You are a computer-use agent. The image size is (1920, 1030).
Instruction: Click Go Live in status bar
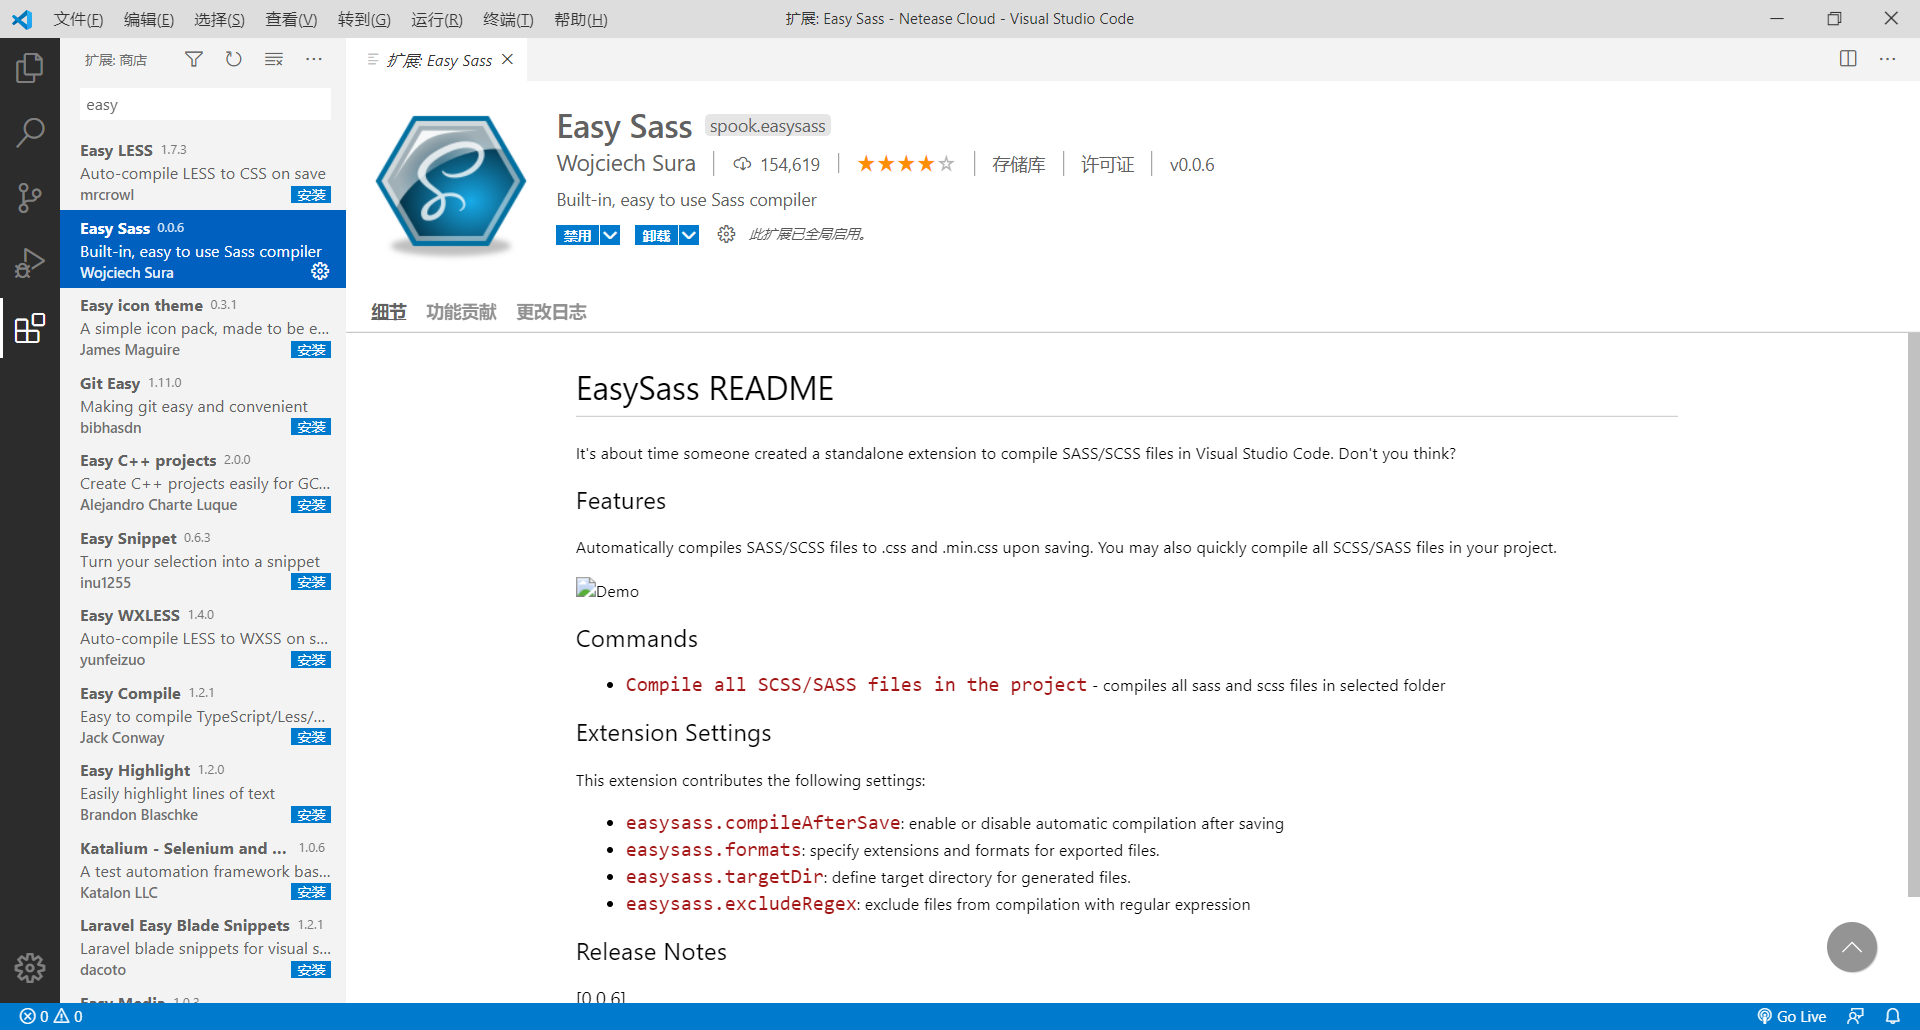pyautogui.click(x=1792, y=1016)
